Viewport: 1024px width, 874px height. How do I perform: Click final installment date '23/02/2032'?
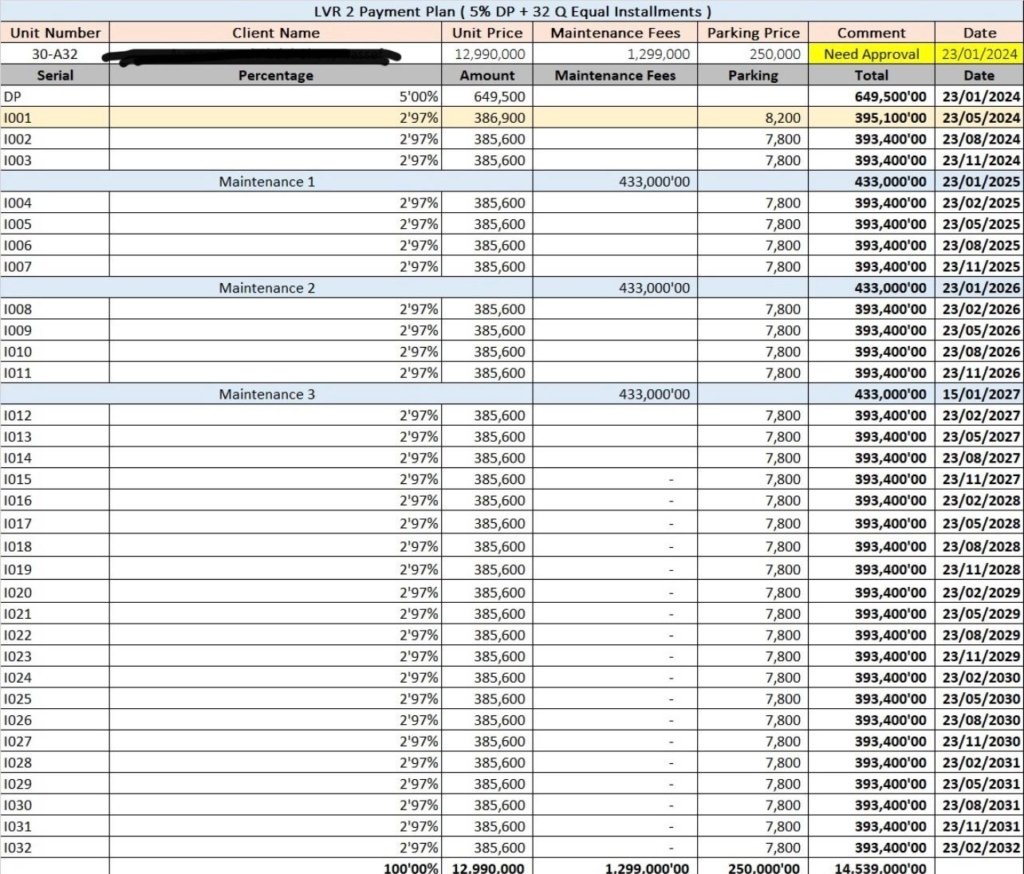coord(980,848)
